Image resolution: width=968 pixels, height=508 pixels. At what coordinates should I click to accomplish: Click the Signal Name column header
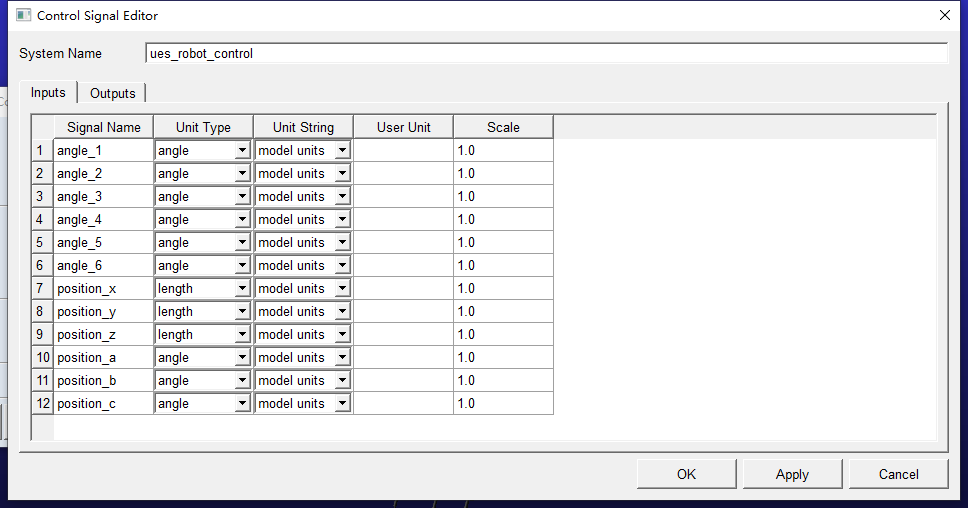tap(103, 127)
